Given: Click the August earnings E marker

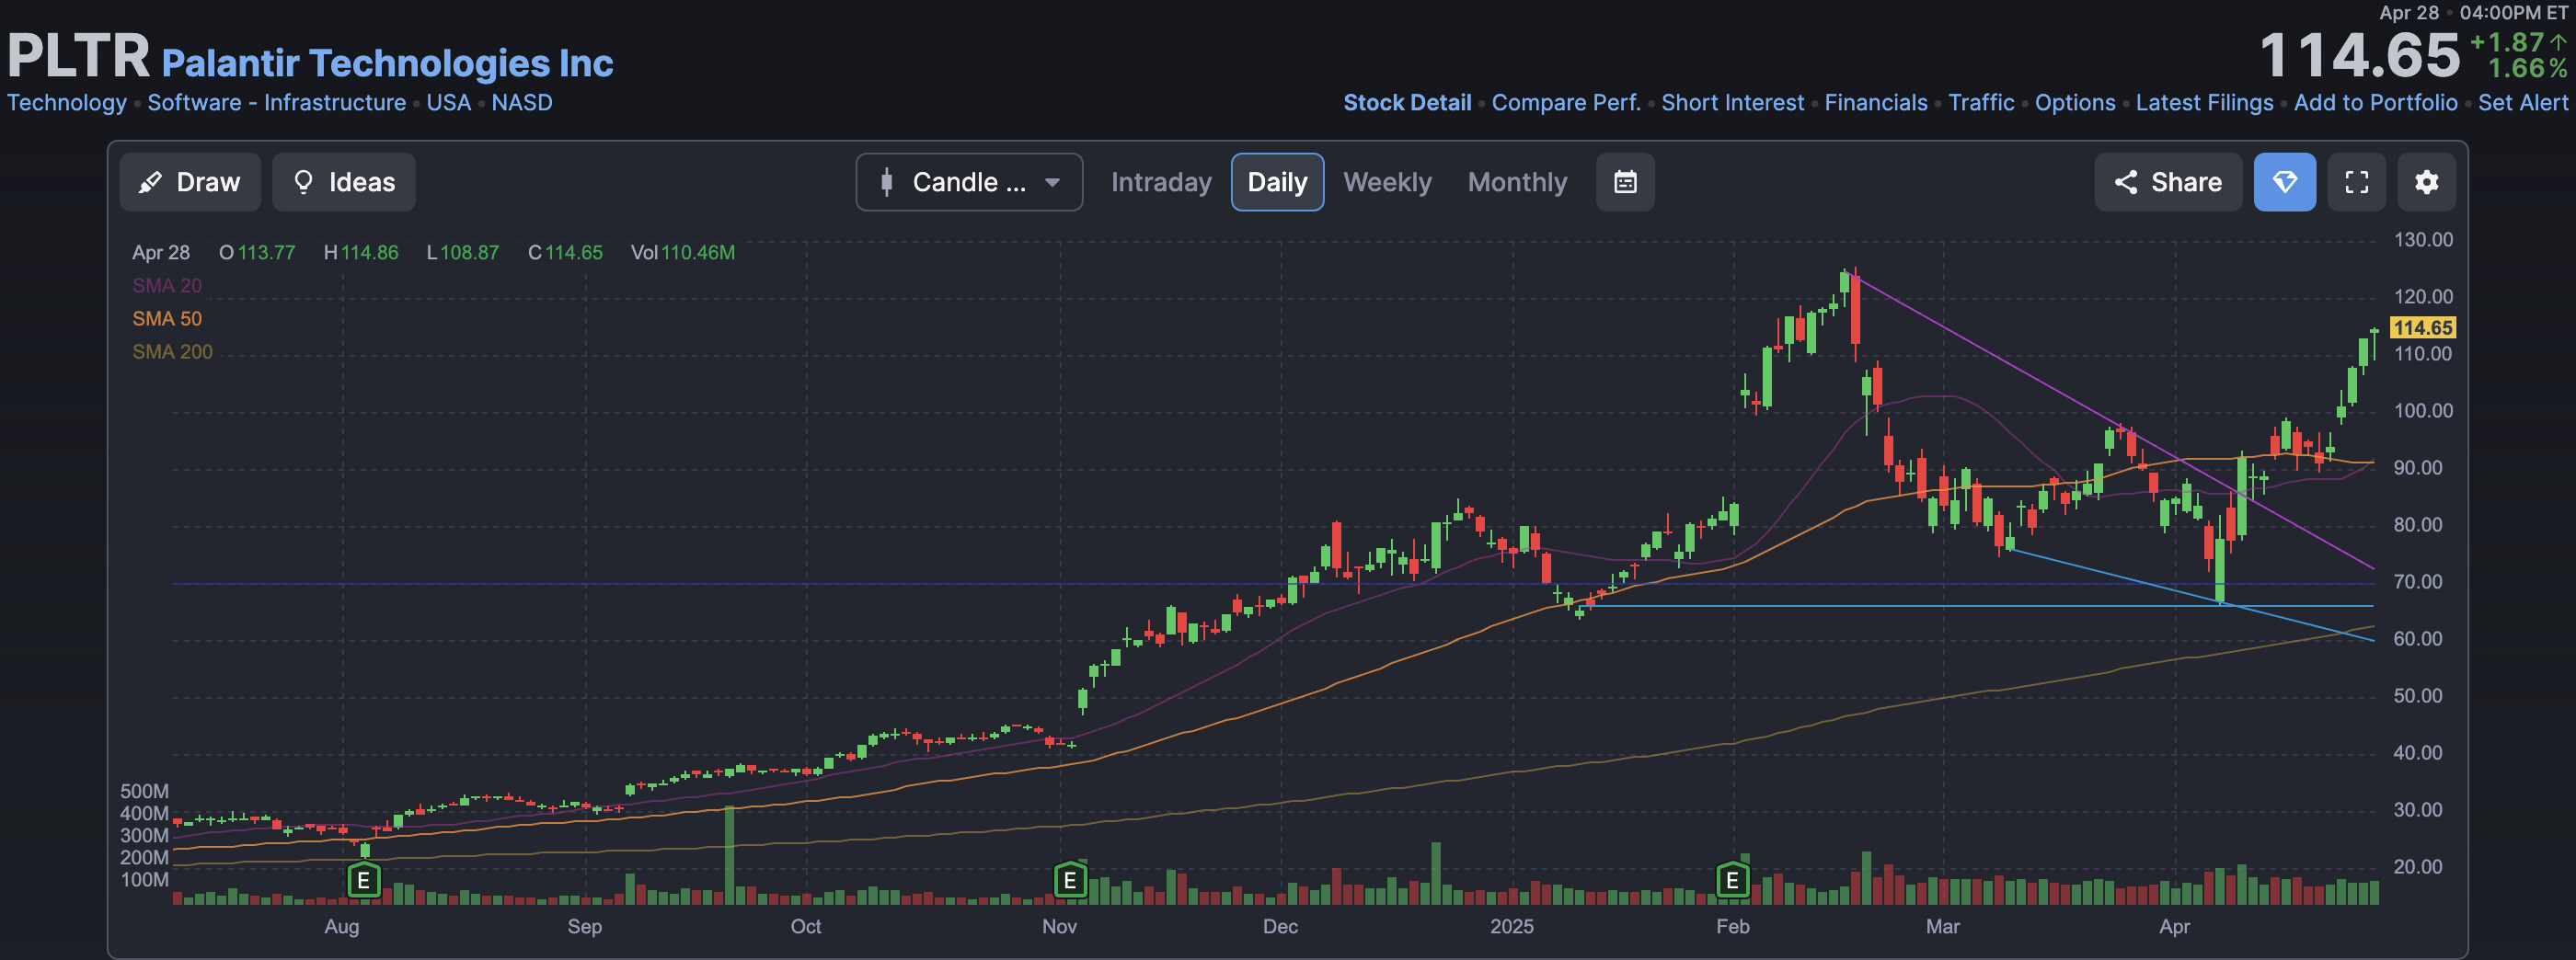Looking at the screenshot, I should tap(364, 881).
